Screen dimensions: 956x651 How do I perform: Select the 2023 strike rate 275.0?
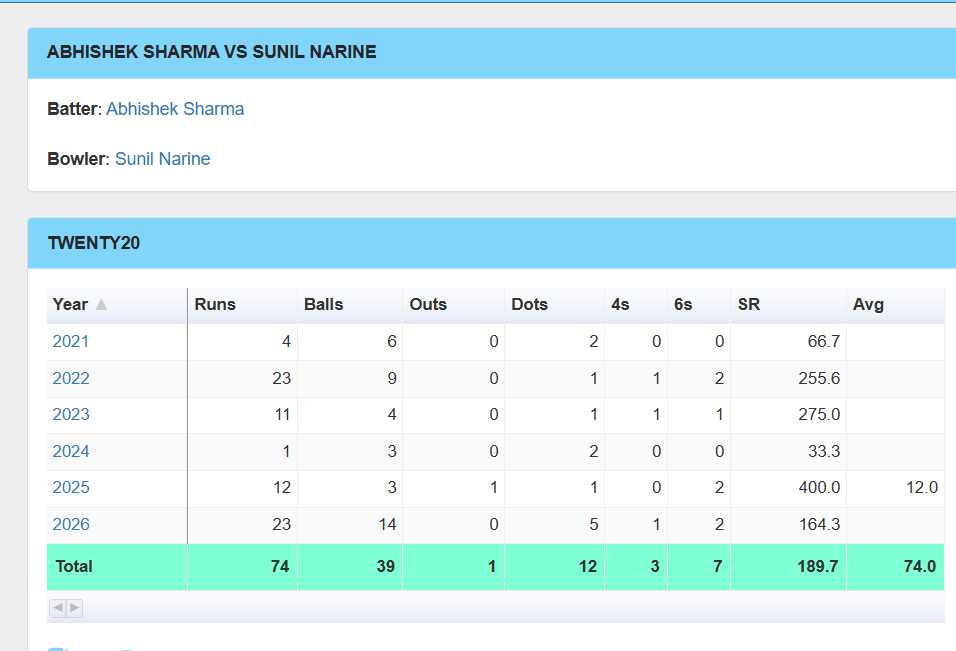819,414
